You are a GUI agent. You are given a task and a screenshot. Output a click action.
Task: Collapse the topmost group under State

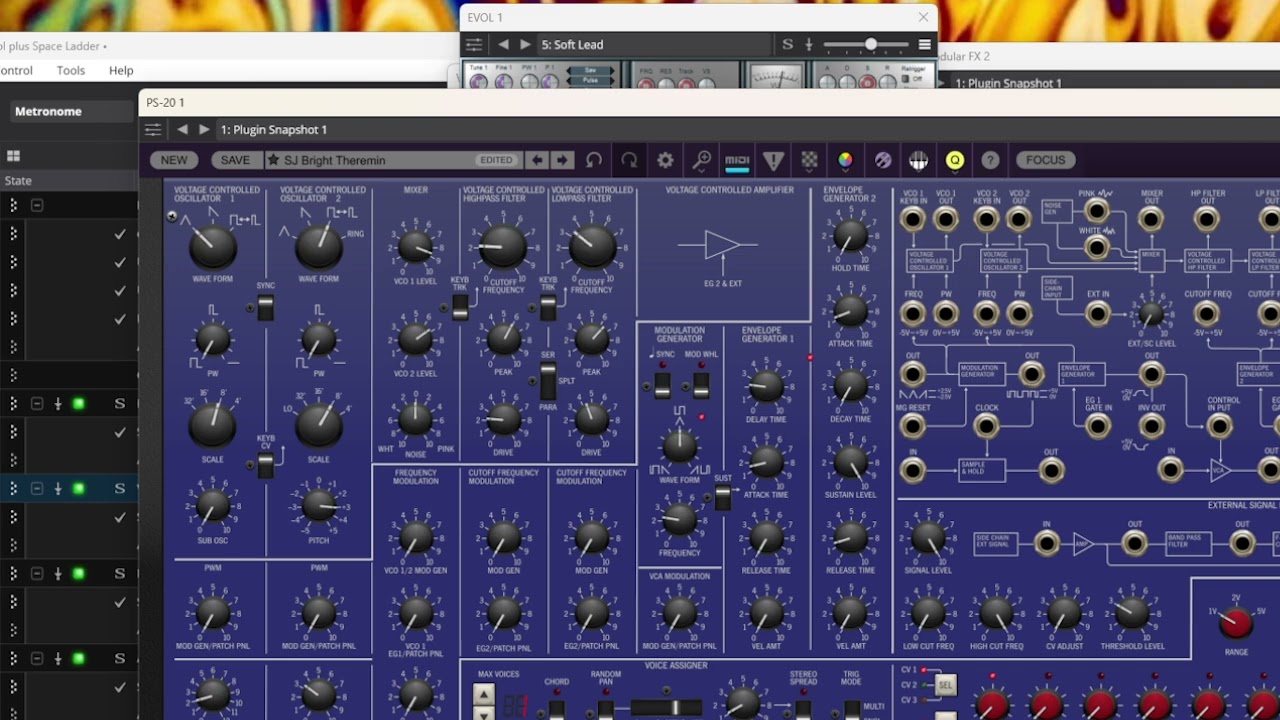pyautogui.click(x=37, y=205)
